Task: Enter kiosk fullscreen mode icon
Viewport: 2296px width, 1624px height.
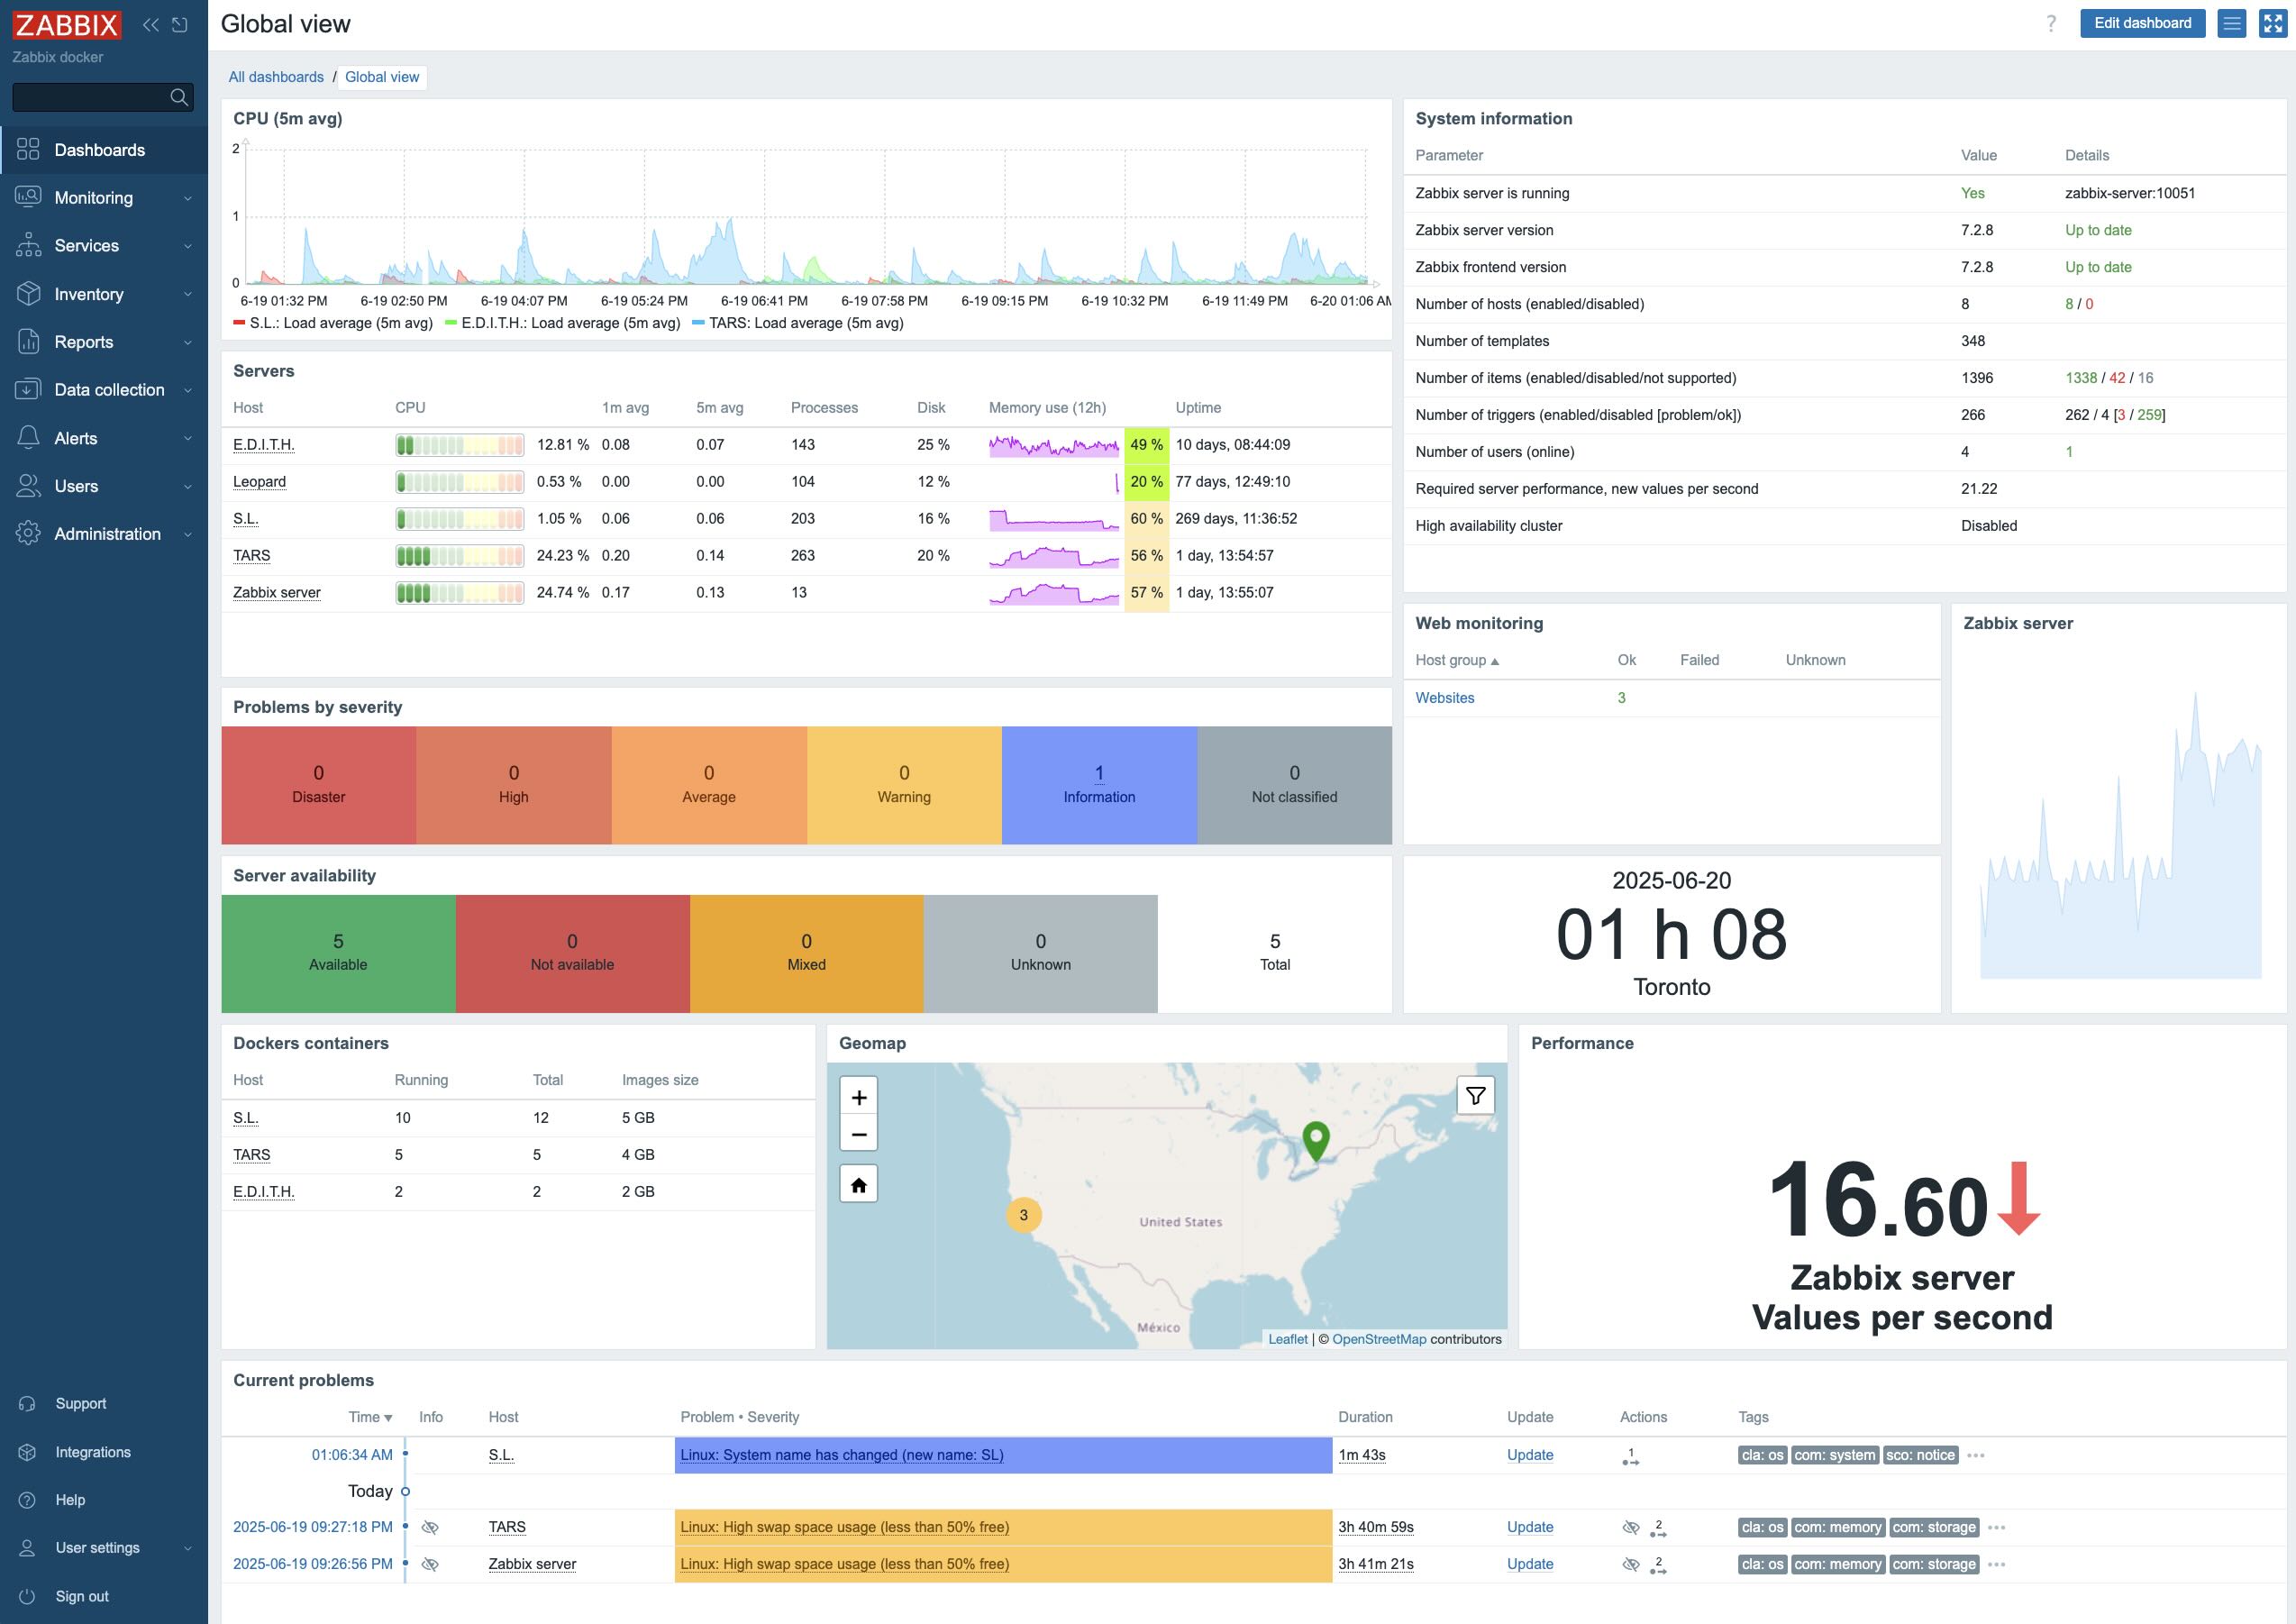Action: [x=2272, y=23]
